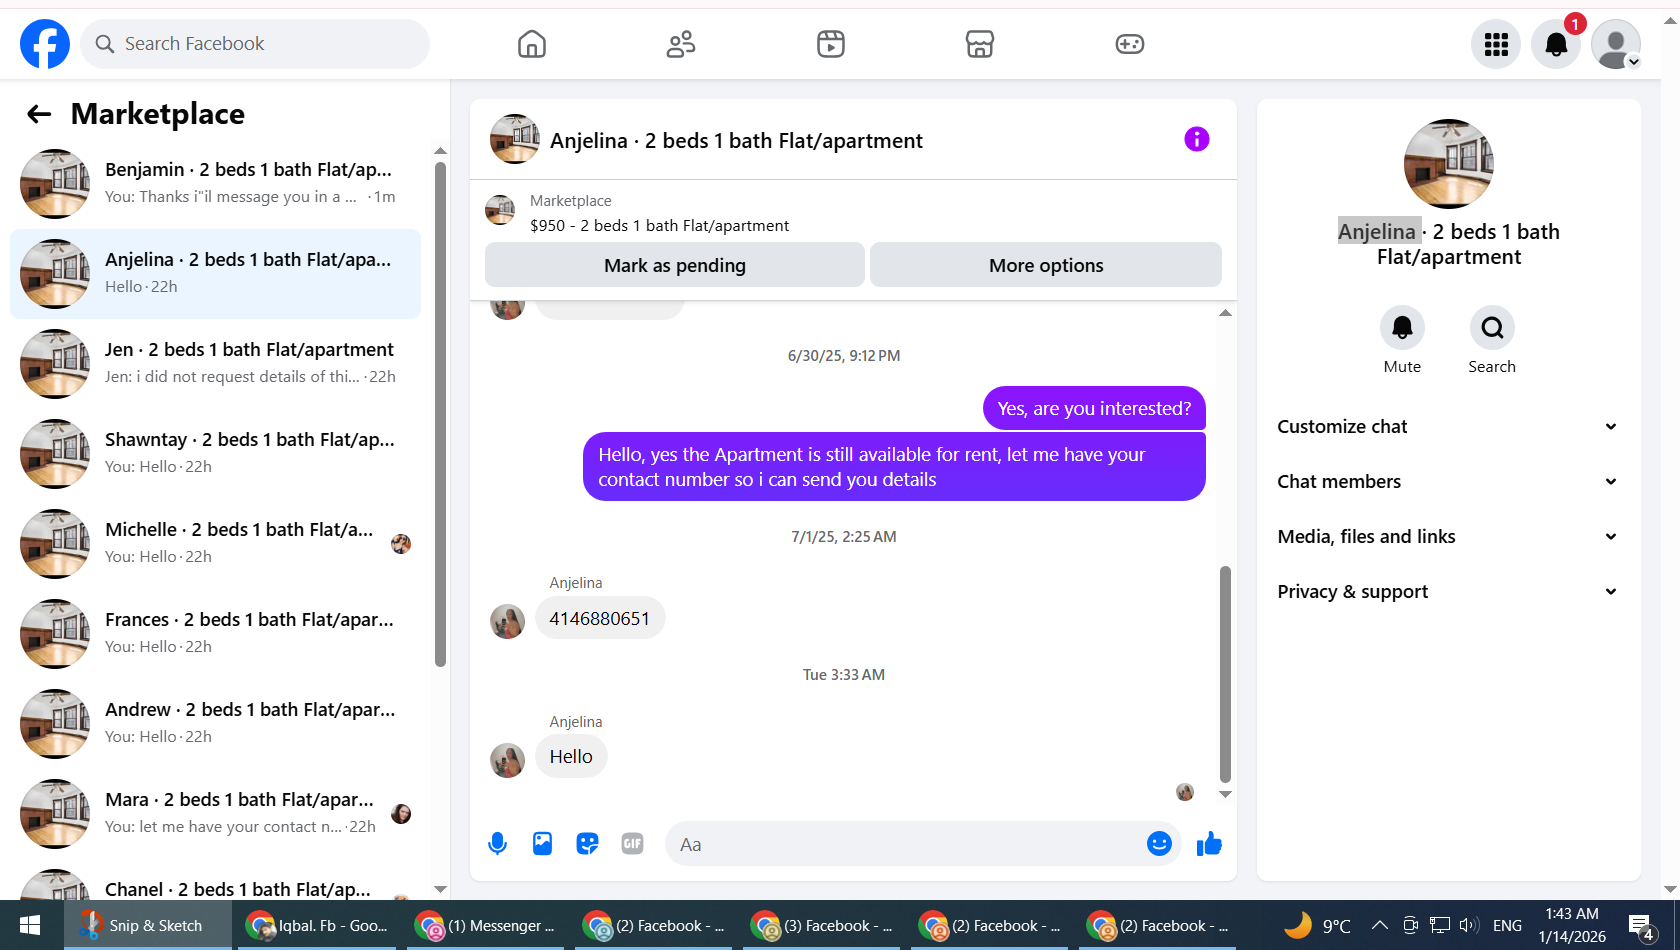Show hidden system tray icons
Screen dimensions: 1680x950
point(1380,926)
